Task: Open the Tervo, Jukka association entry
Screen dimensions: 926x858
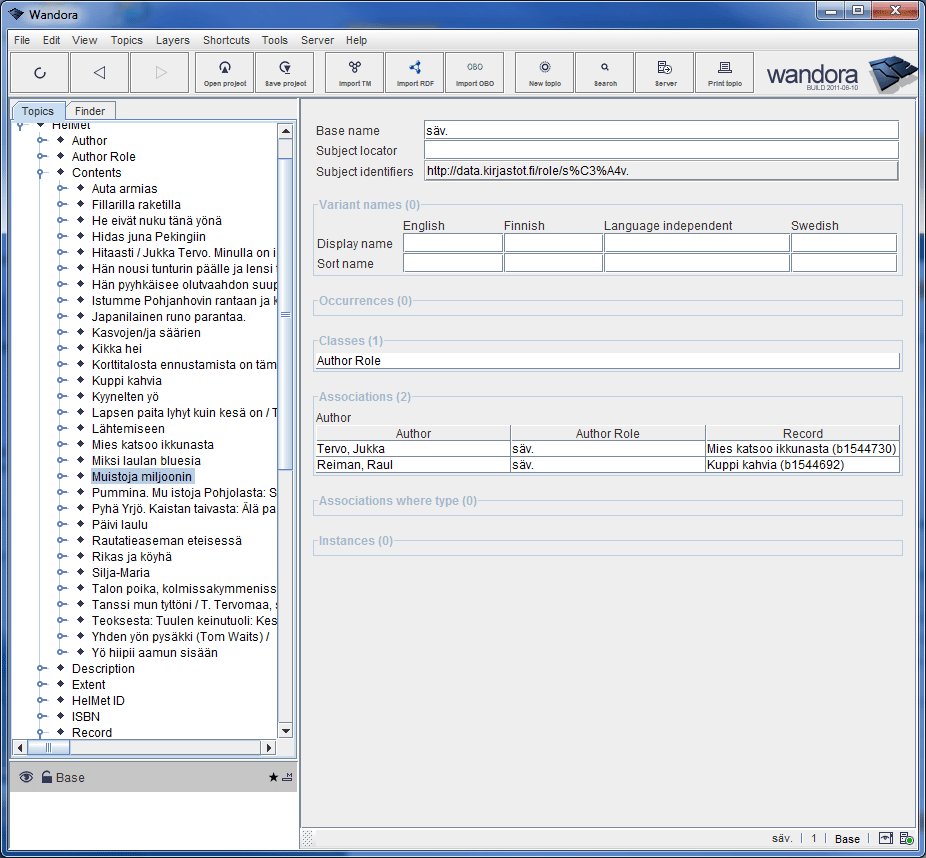Action: coord(352,449)
